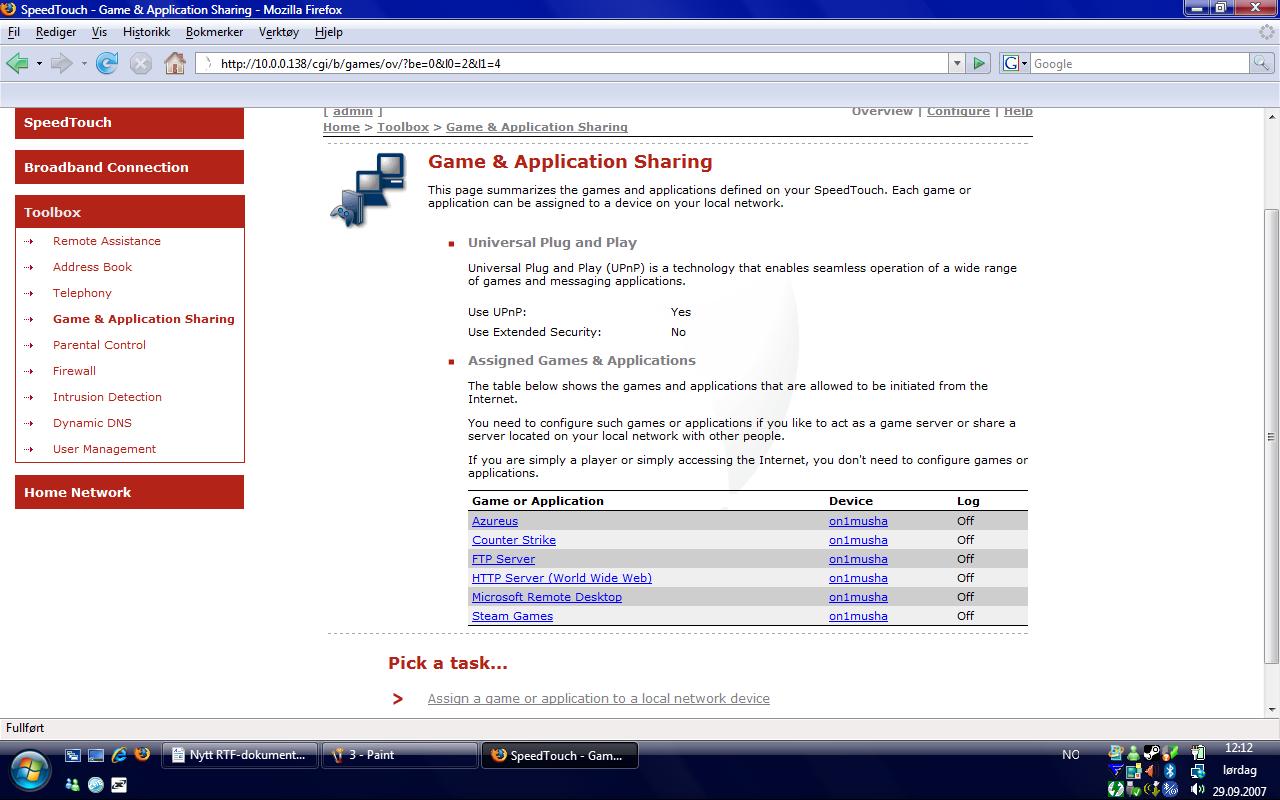This screenshot has width=1280, height=800.
Task: Click the Bluetooth icon in system tray
Action: point(1170,771)
